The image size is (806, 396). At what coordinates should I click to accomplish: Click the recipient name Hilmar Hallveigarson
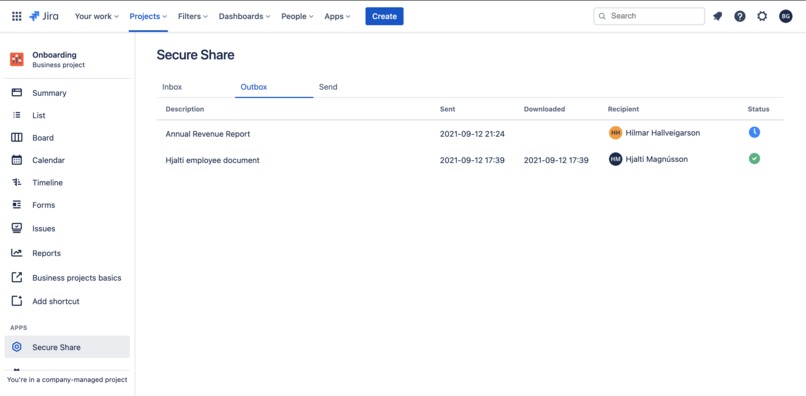click(663, 133)
